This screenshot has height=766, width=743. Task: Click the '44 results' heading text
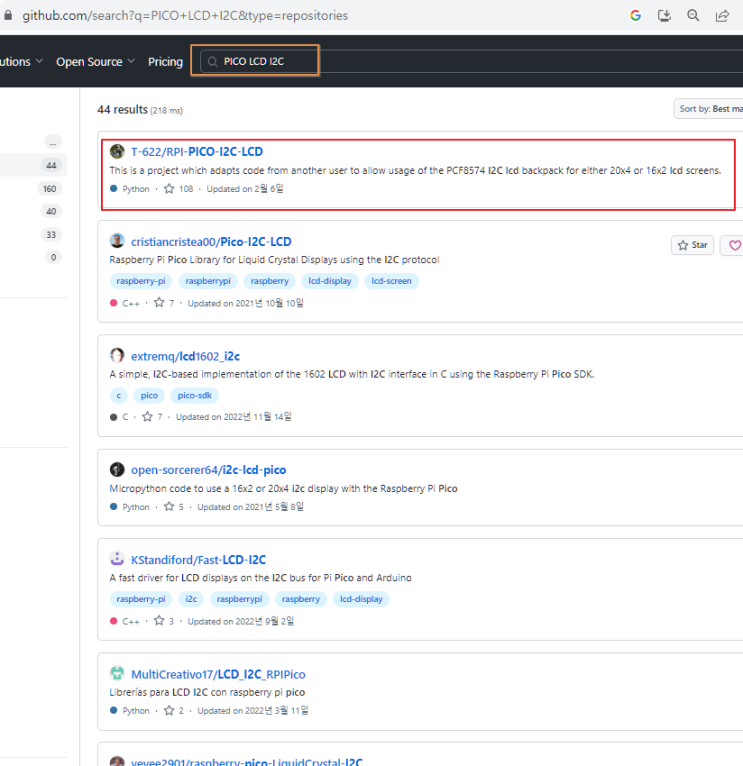pyautogui.click(x=122, y=109)
